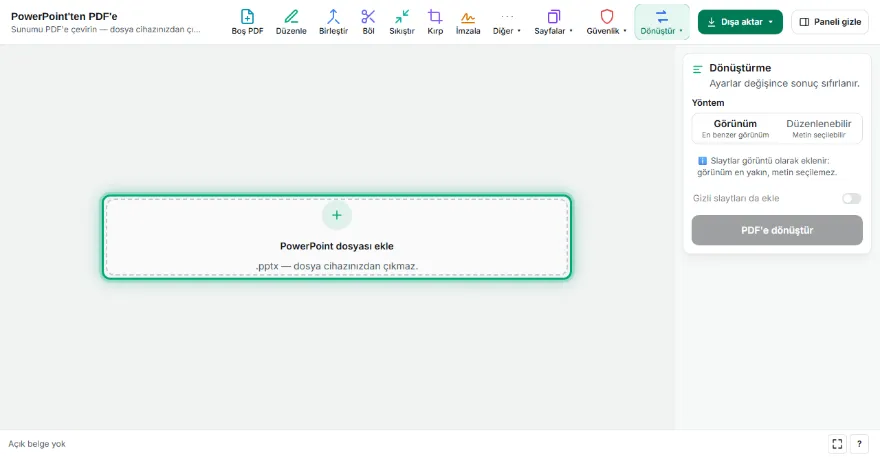Click the PowerPoint'ten PDF'e title
Image resolution: width=880 pixels, height=457 pixels.
click(64, 16)
